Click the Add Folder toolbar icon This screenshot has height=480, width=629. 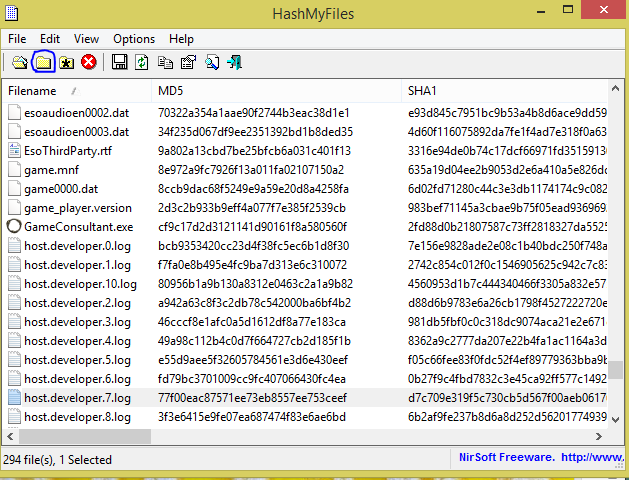(43, 63)
